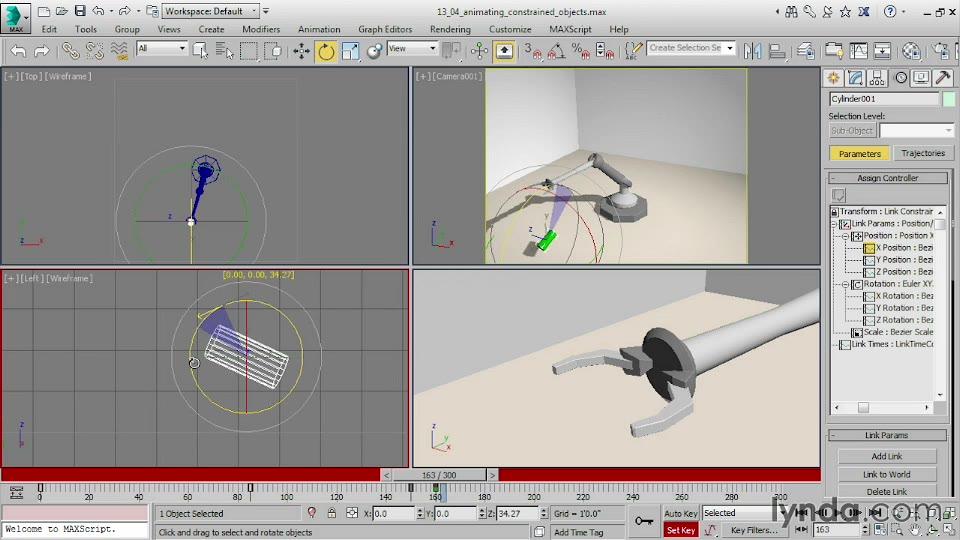This screenshot has height=540, width=960.
Task: Open the Rendering menu
Action: tap(450, 29)
